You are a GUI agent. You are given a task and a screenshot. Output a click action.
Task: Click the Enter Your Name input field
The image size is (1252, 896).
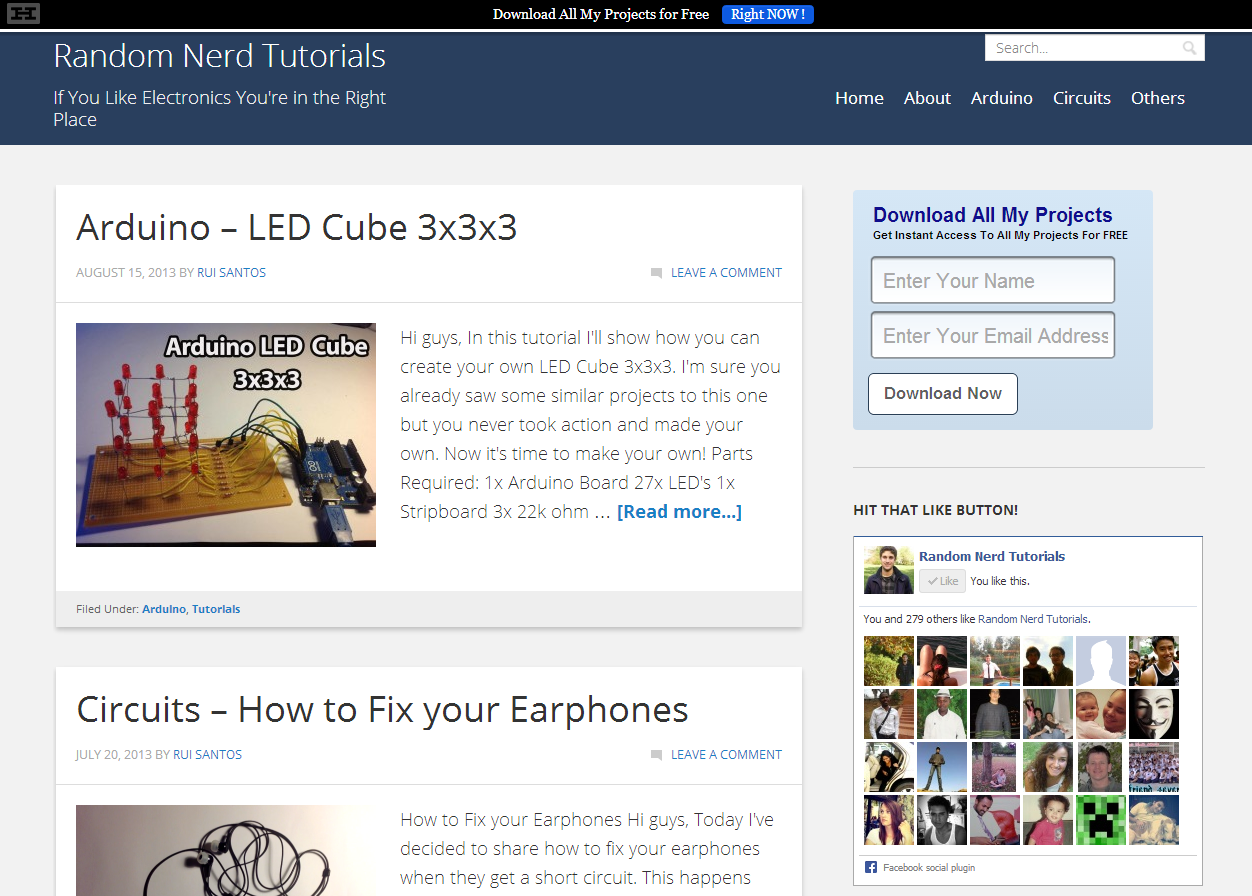tap(992, 280)
